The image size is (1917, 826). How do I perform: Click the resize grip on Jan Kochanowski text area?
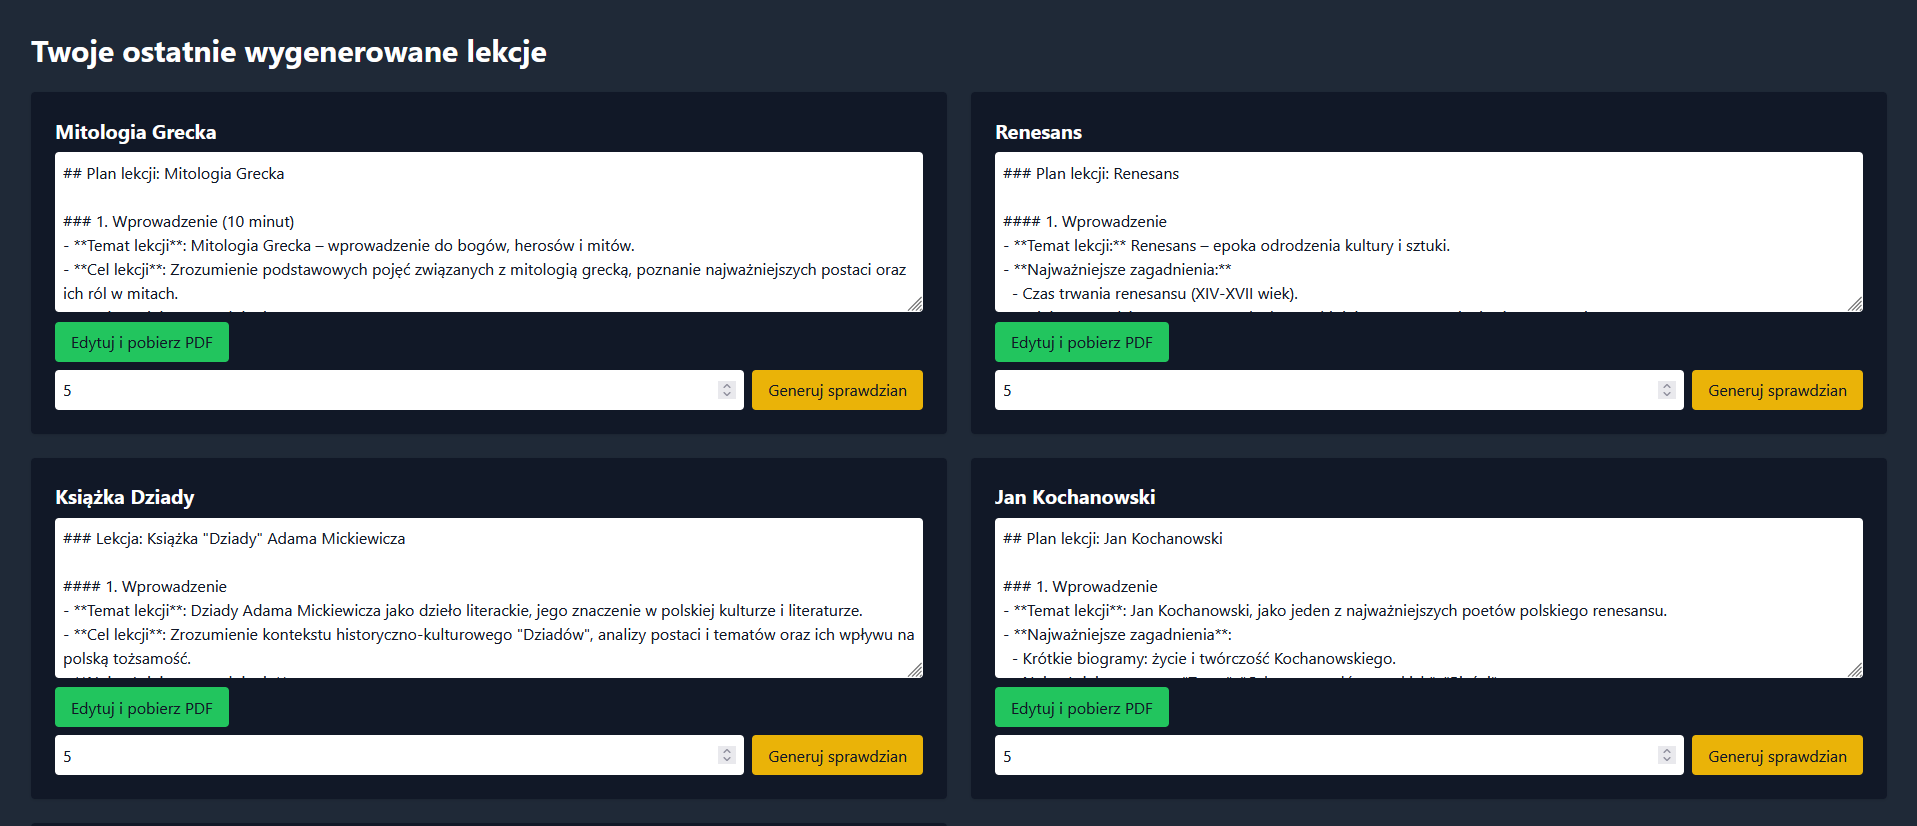tap(1855, 670)
